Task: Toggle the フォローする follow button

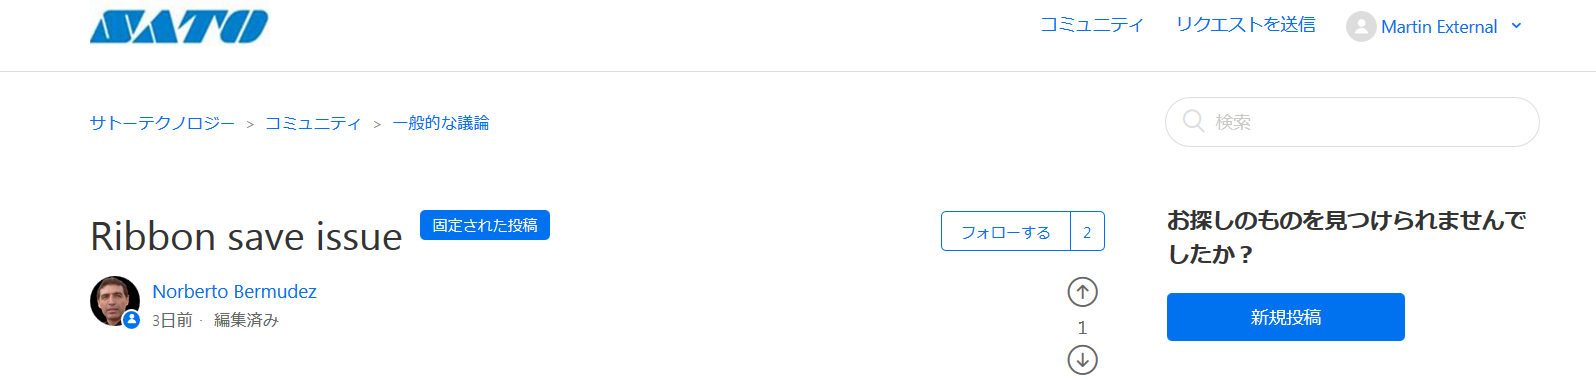Action: (1006, 232)
